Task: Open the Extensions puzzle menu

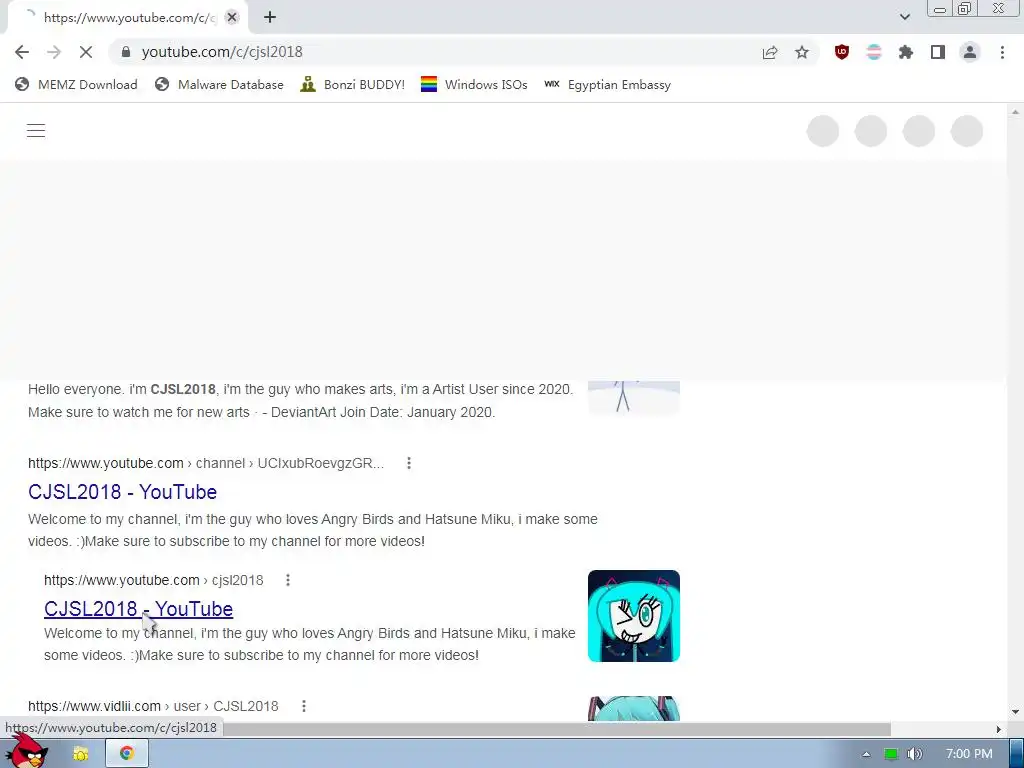Action: coord(906,52)
